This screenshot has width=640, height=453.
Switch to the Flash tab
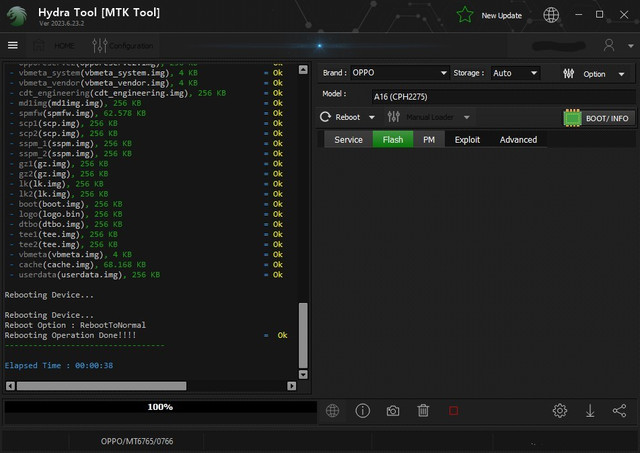pyautogui.click(x=393, y=140)
